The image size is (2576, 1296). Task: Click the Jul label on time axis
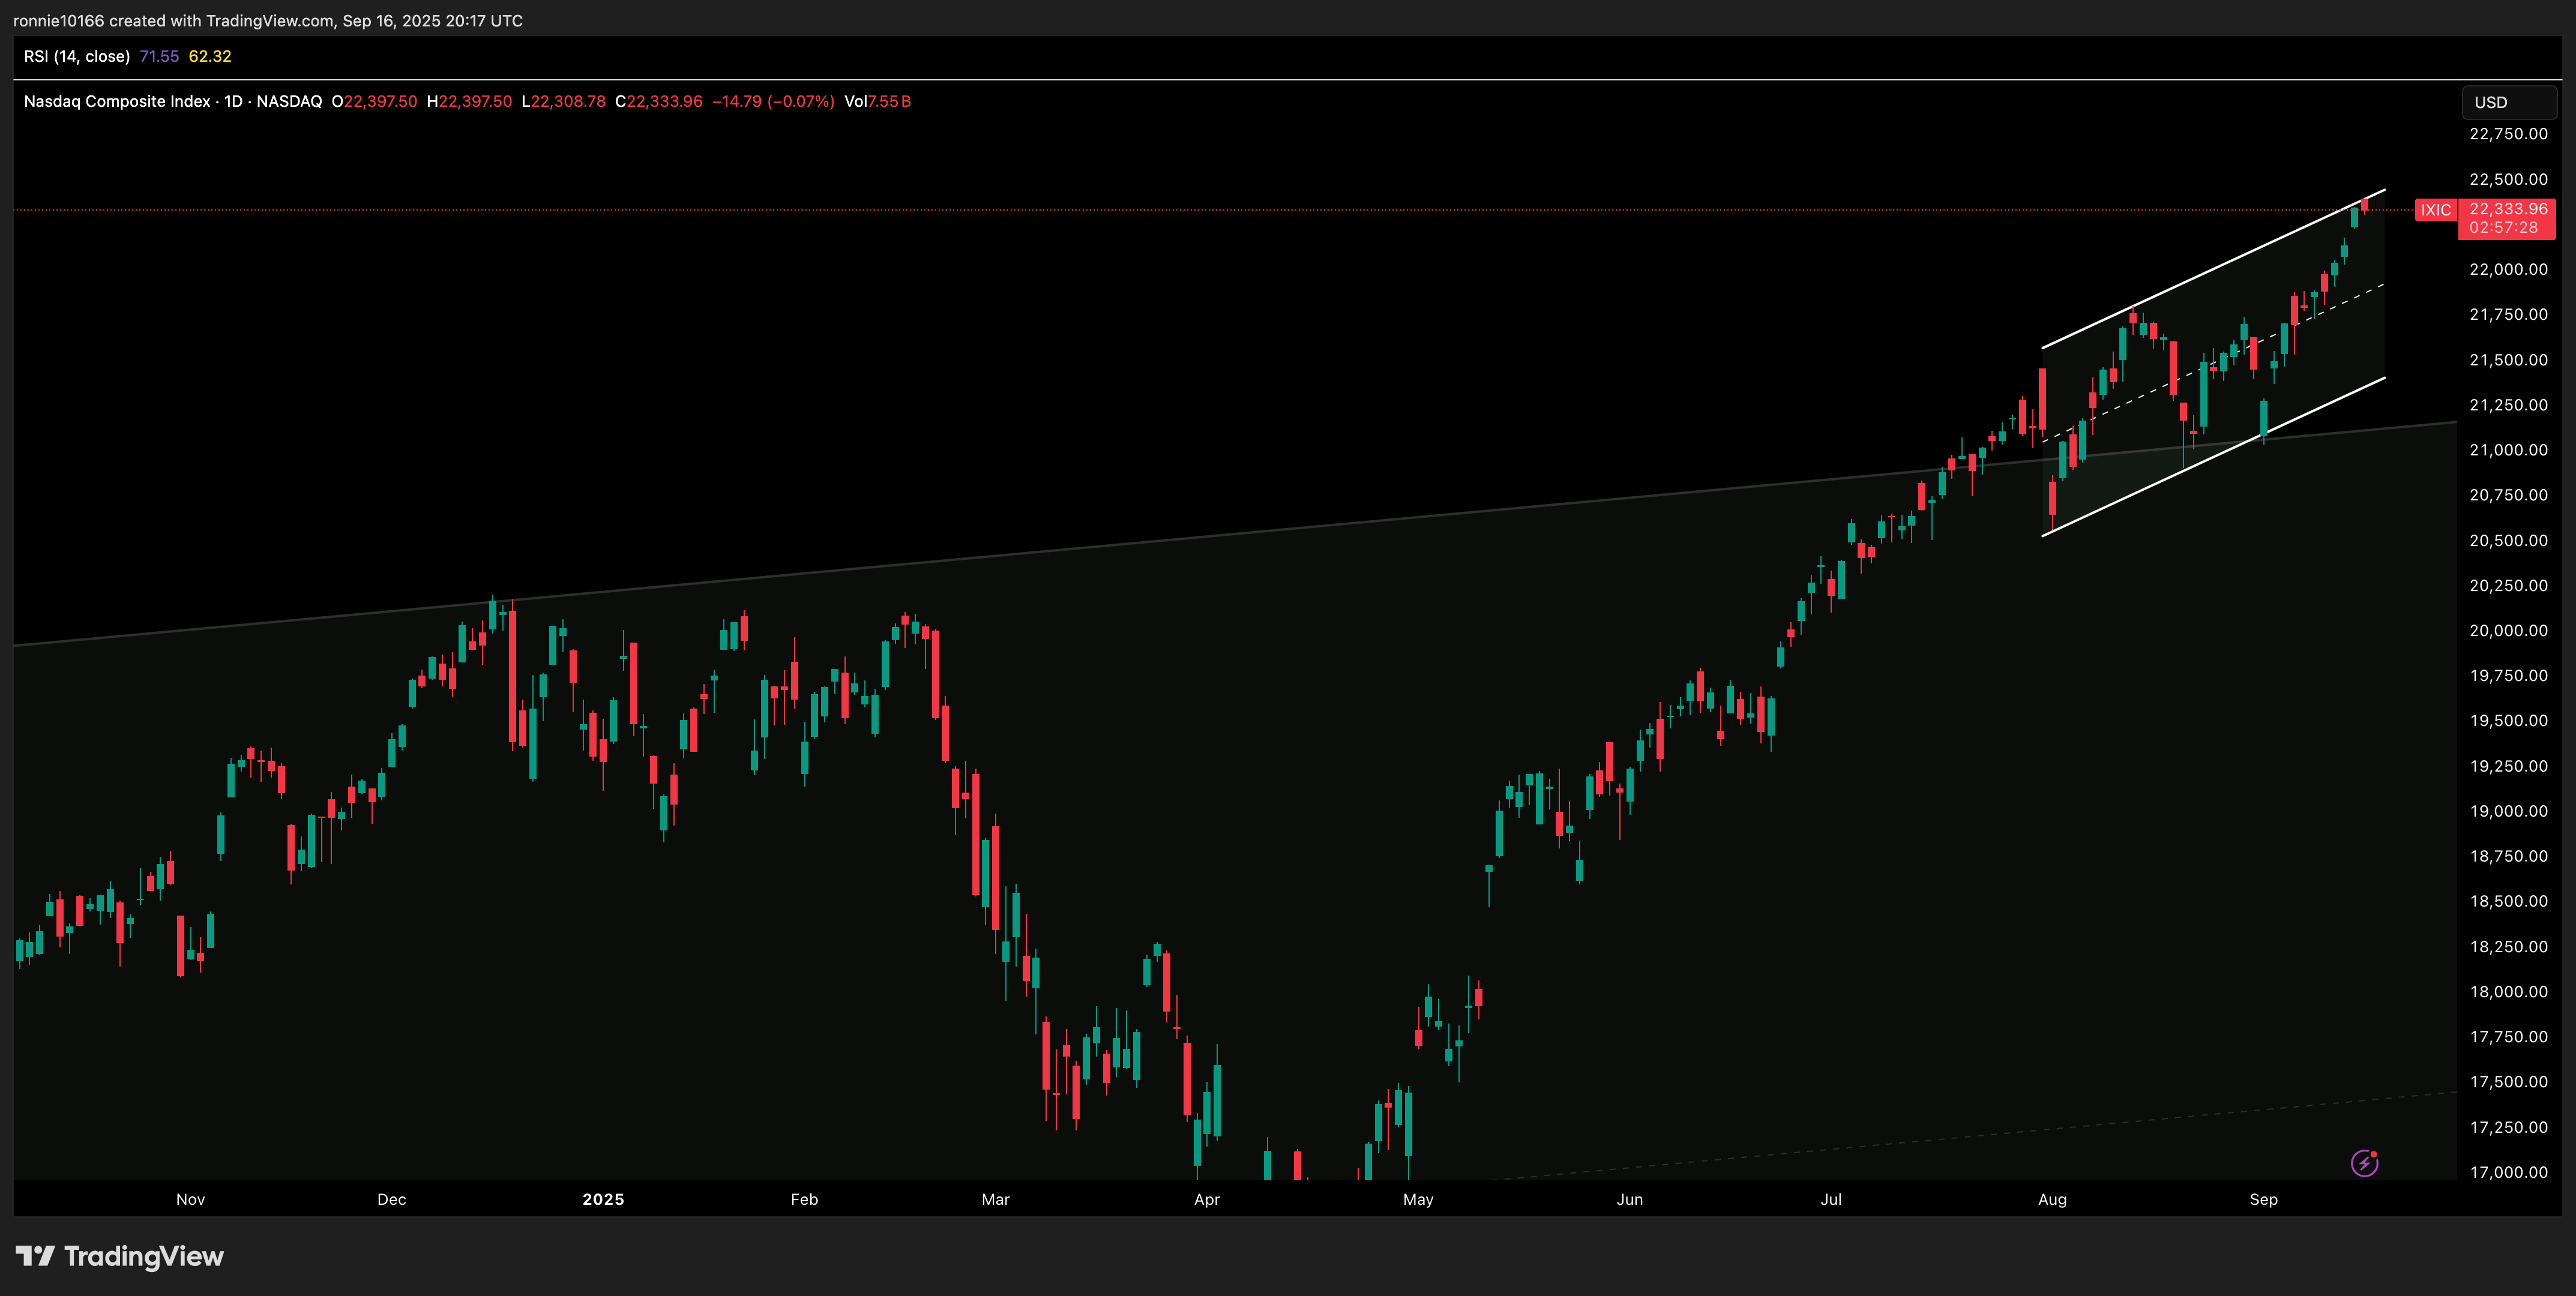click(1831, 1199)
